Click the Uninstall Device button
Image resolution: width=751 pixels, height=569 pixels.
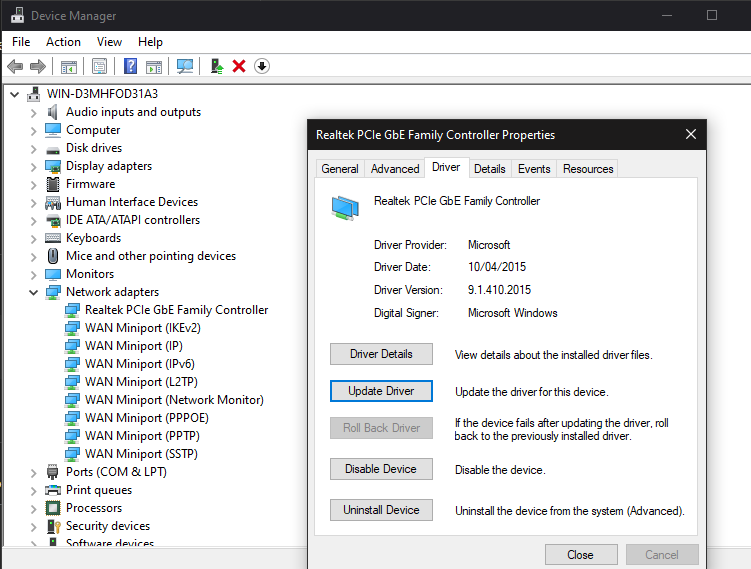pyautogui.click(x=381, y=510)
